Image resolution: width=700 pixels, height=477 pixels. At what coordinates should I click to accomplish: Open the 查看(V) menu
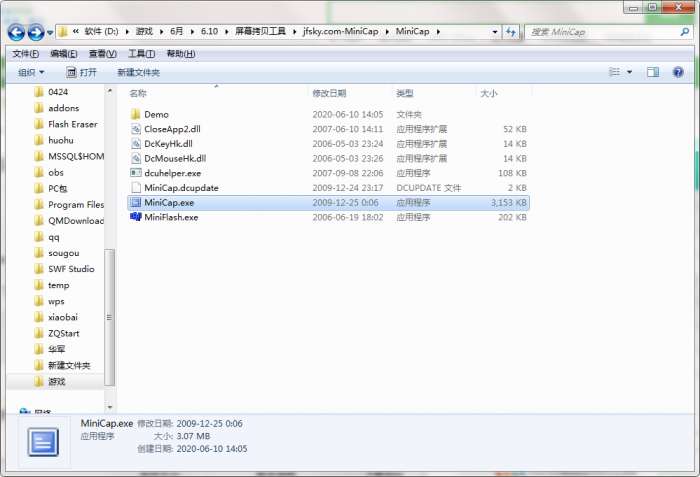(103, 54)
